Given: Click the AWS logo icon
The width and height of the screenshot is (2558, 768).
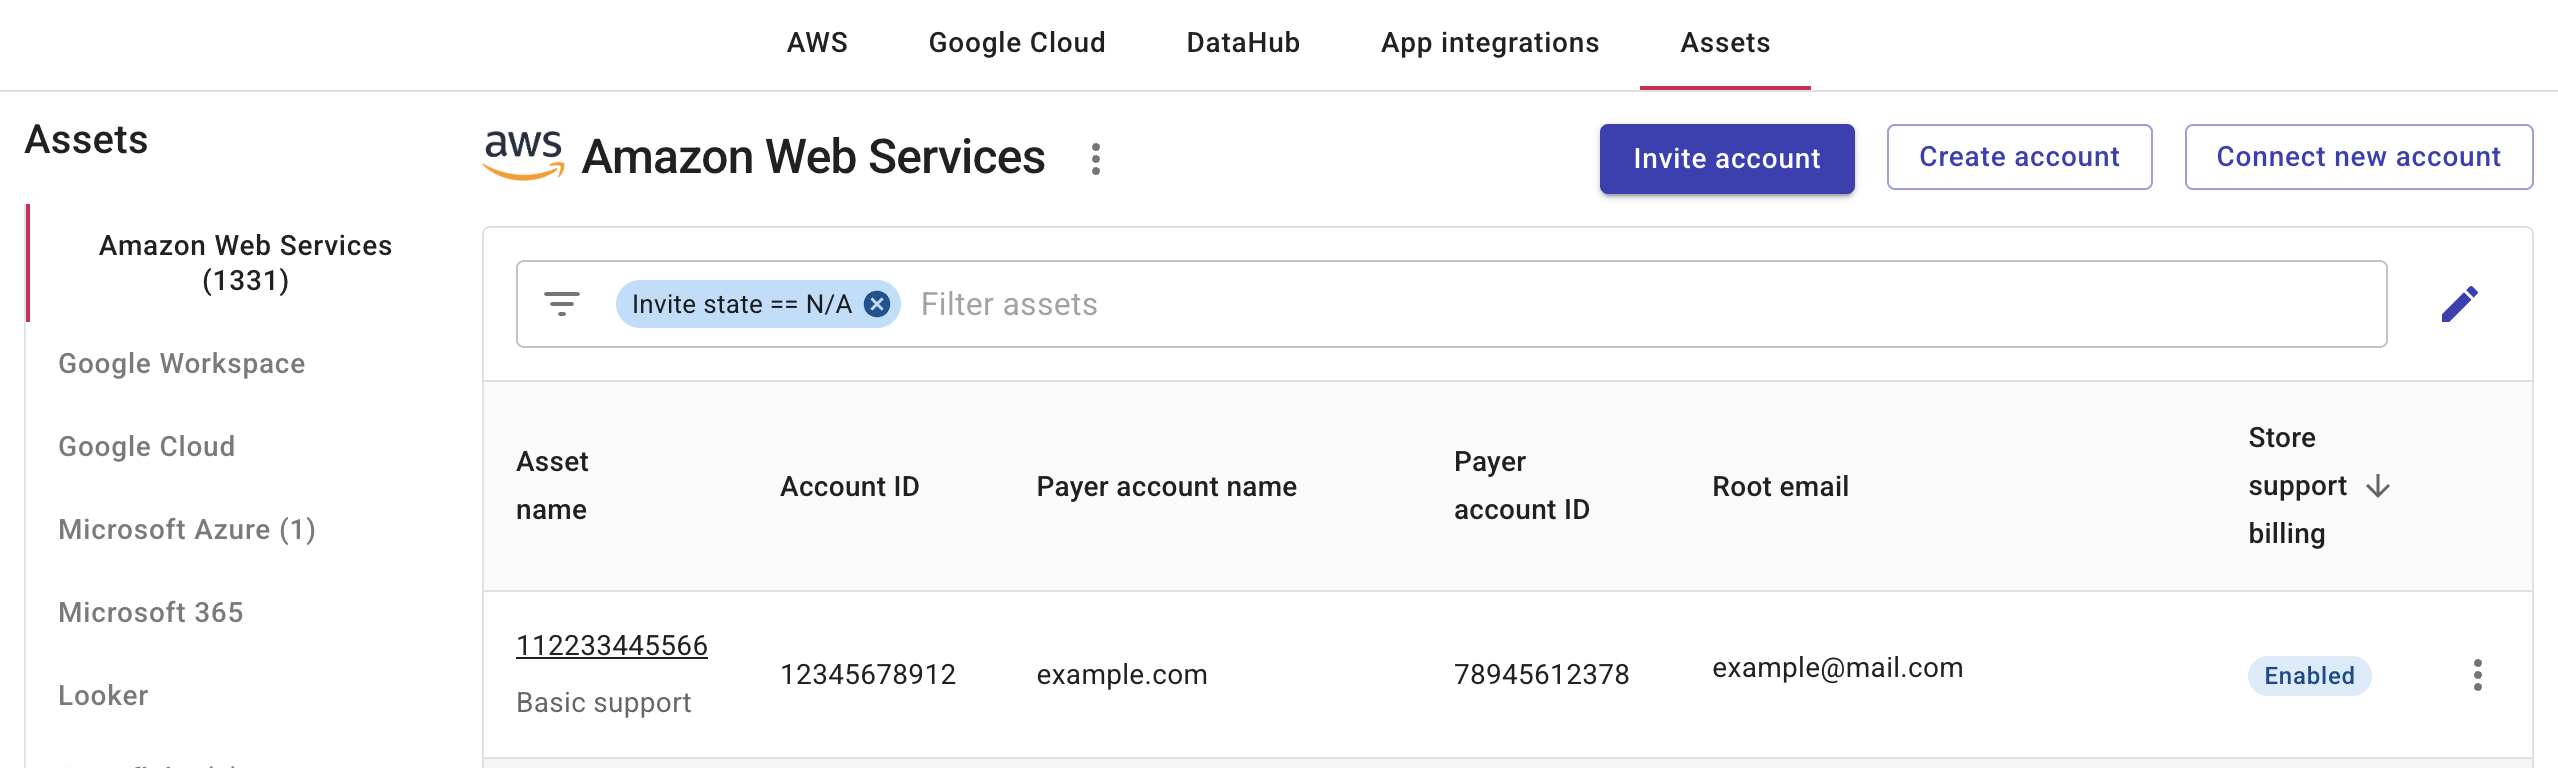Looking at the screenshot, I should (x=523, y=156).
